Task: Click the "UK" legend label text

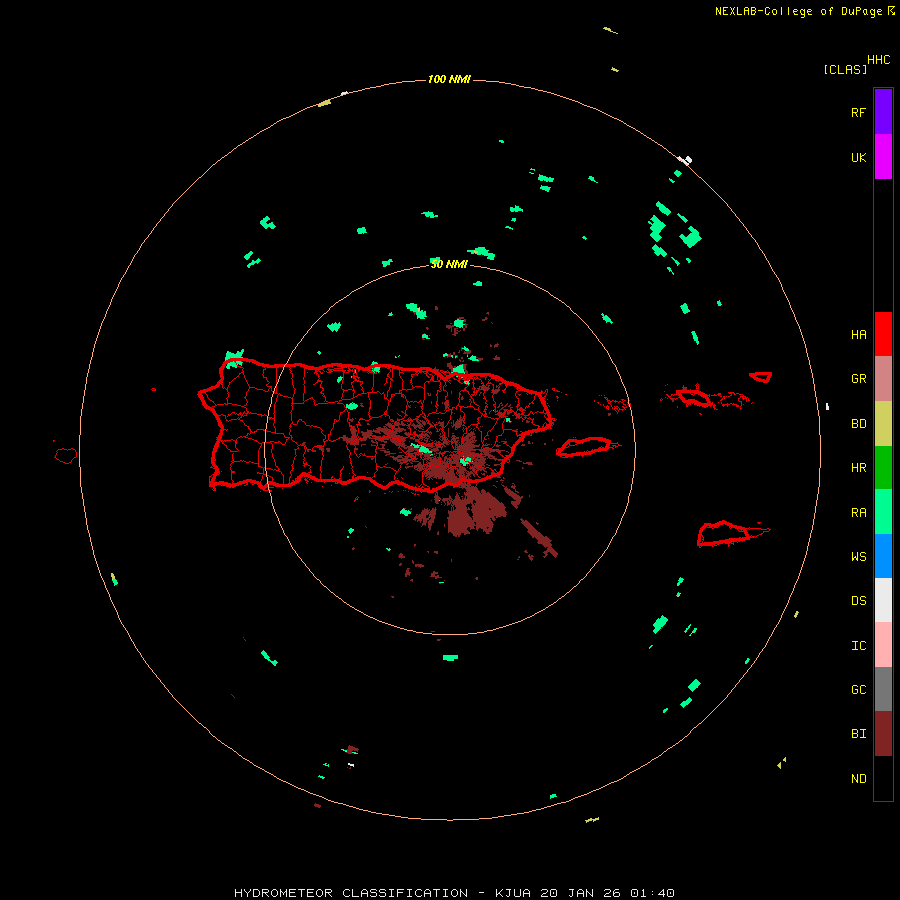Action: 858,157
